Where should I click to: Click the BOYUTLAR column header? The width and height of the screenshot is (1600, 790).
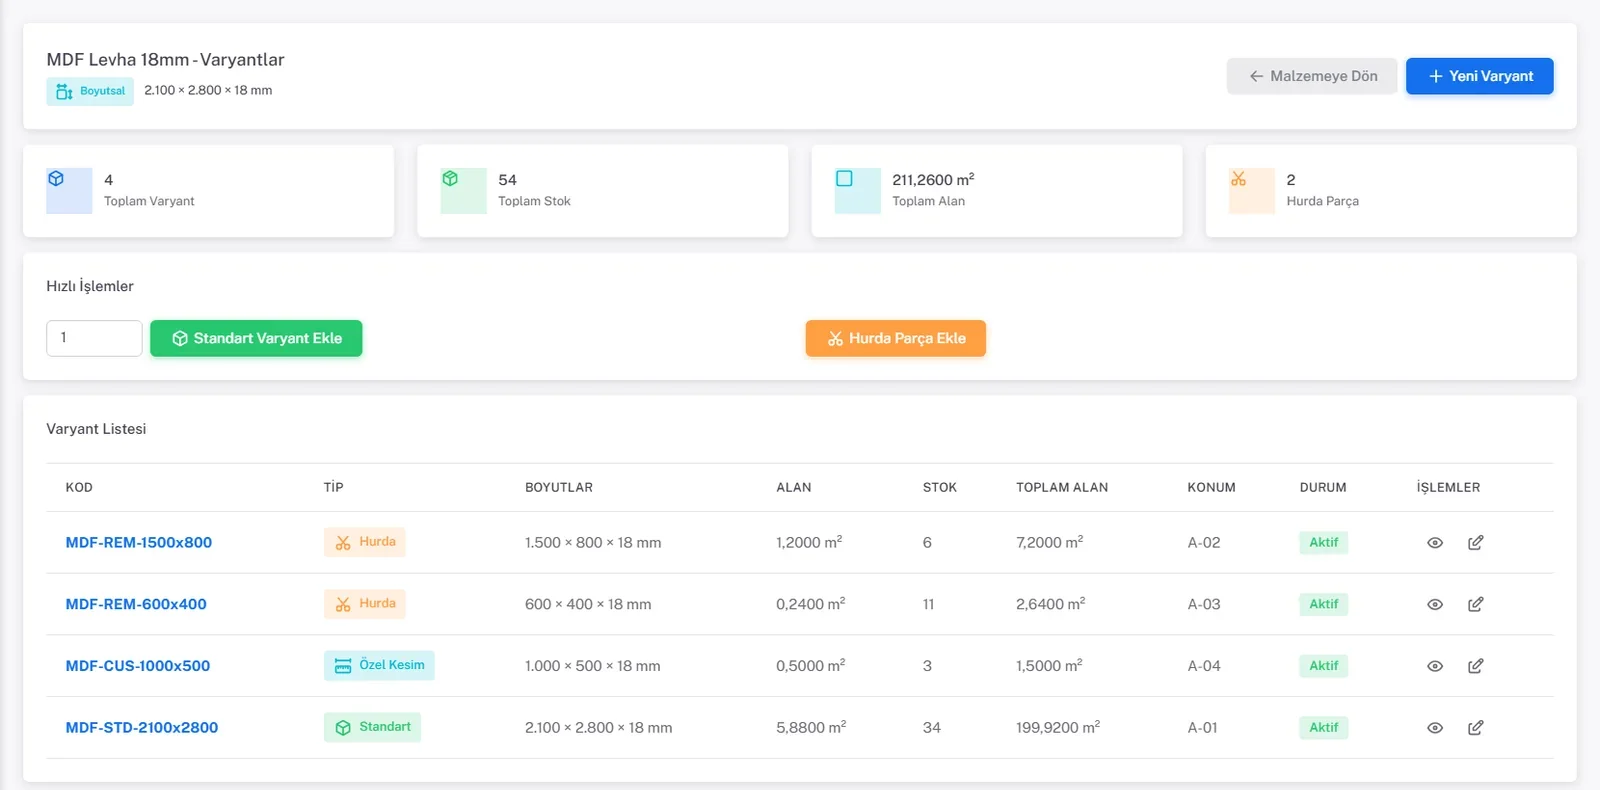(559, 488)
